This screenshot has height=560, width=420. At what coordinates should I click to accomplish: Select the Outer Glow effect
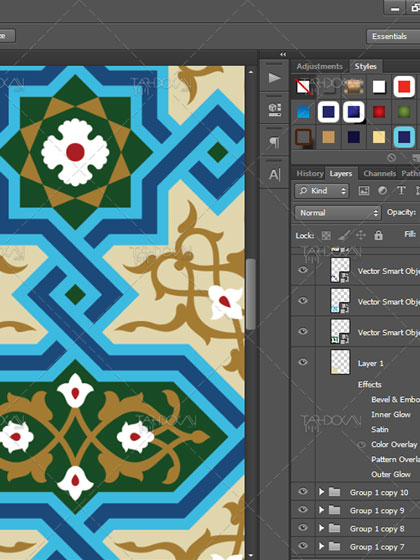tap(391, 475)
